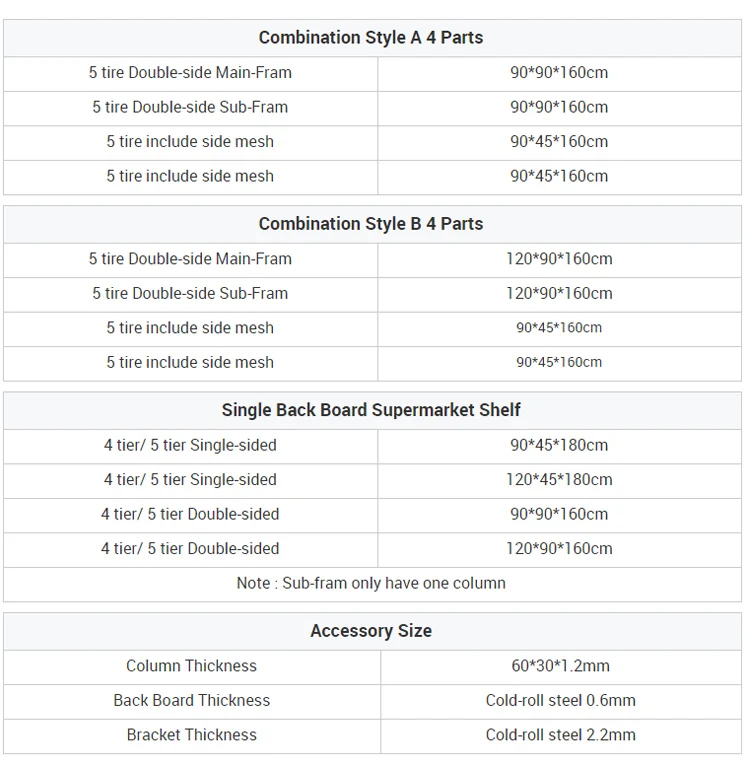Select Double-sided label in the 120*90*160cm shelf row
Screen dimensions: 750x780
190,549
